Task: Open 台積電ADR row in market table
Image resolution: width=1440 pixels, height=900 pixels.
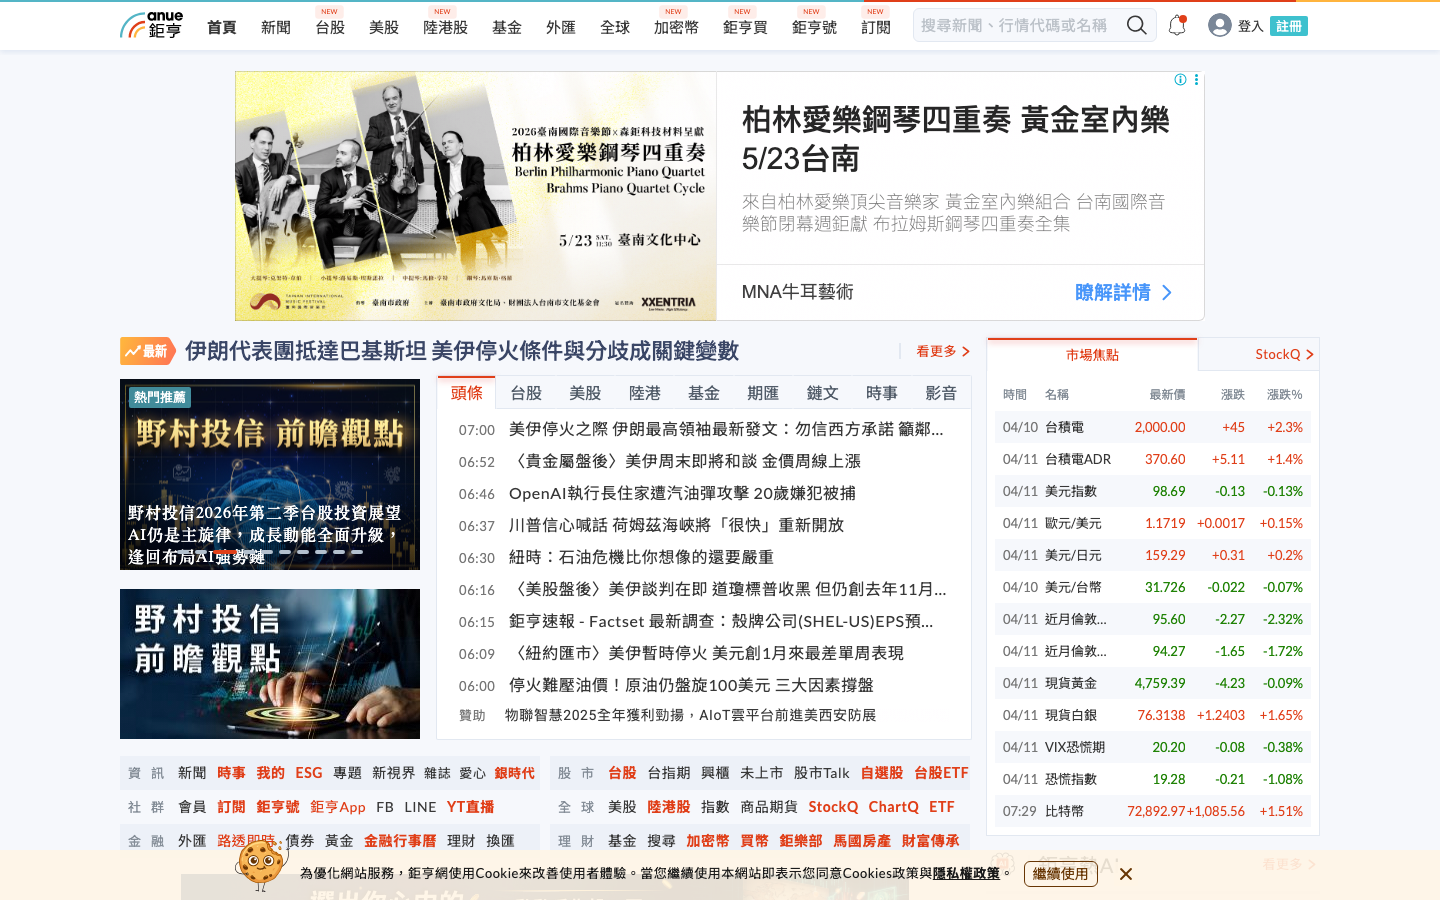Action: tap(1153, 459)
